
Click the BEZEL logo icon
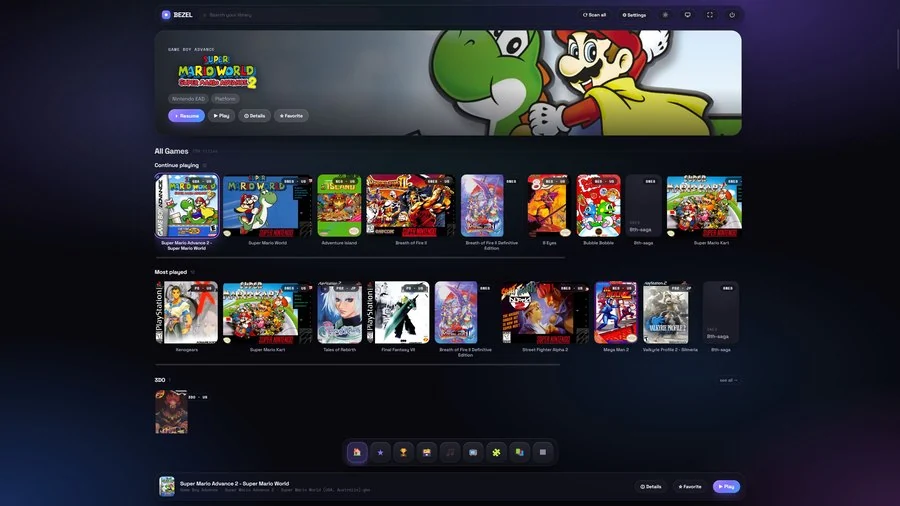click(166, 15)
